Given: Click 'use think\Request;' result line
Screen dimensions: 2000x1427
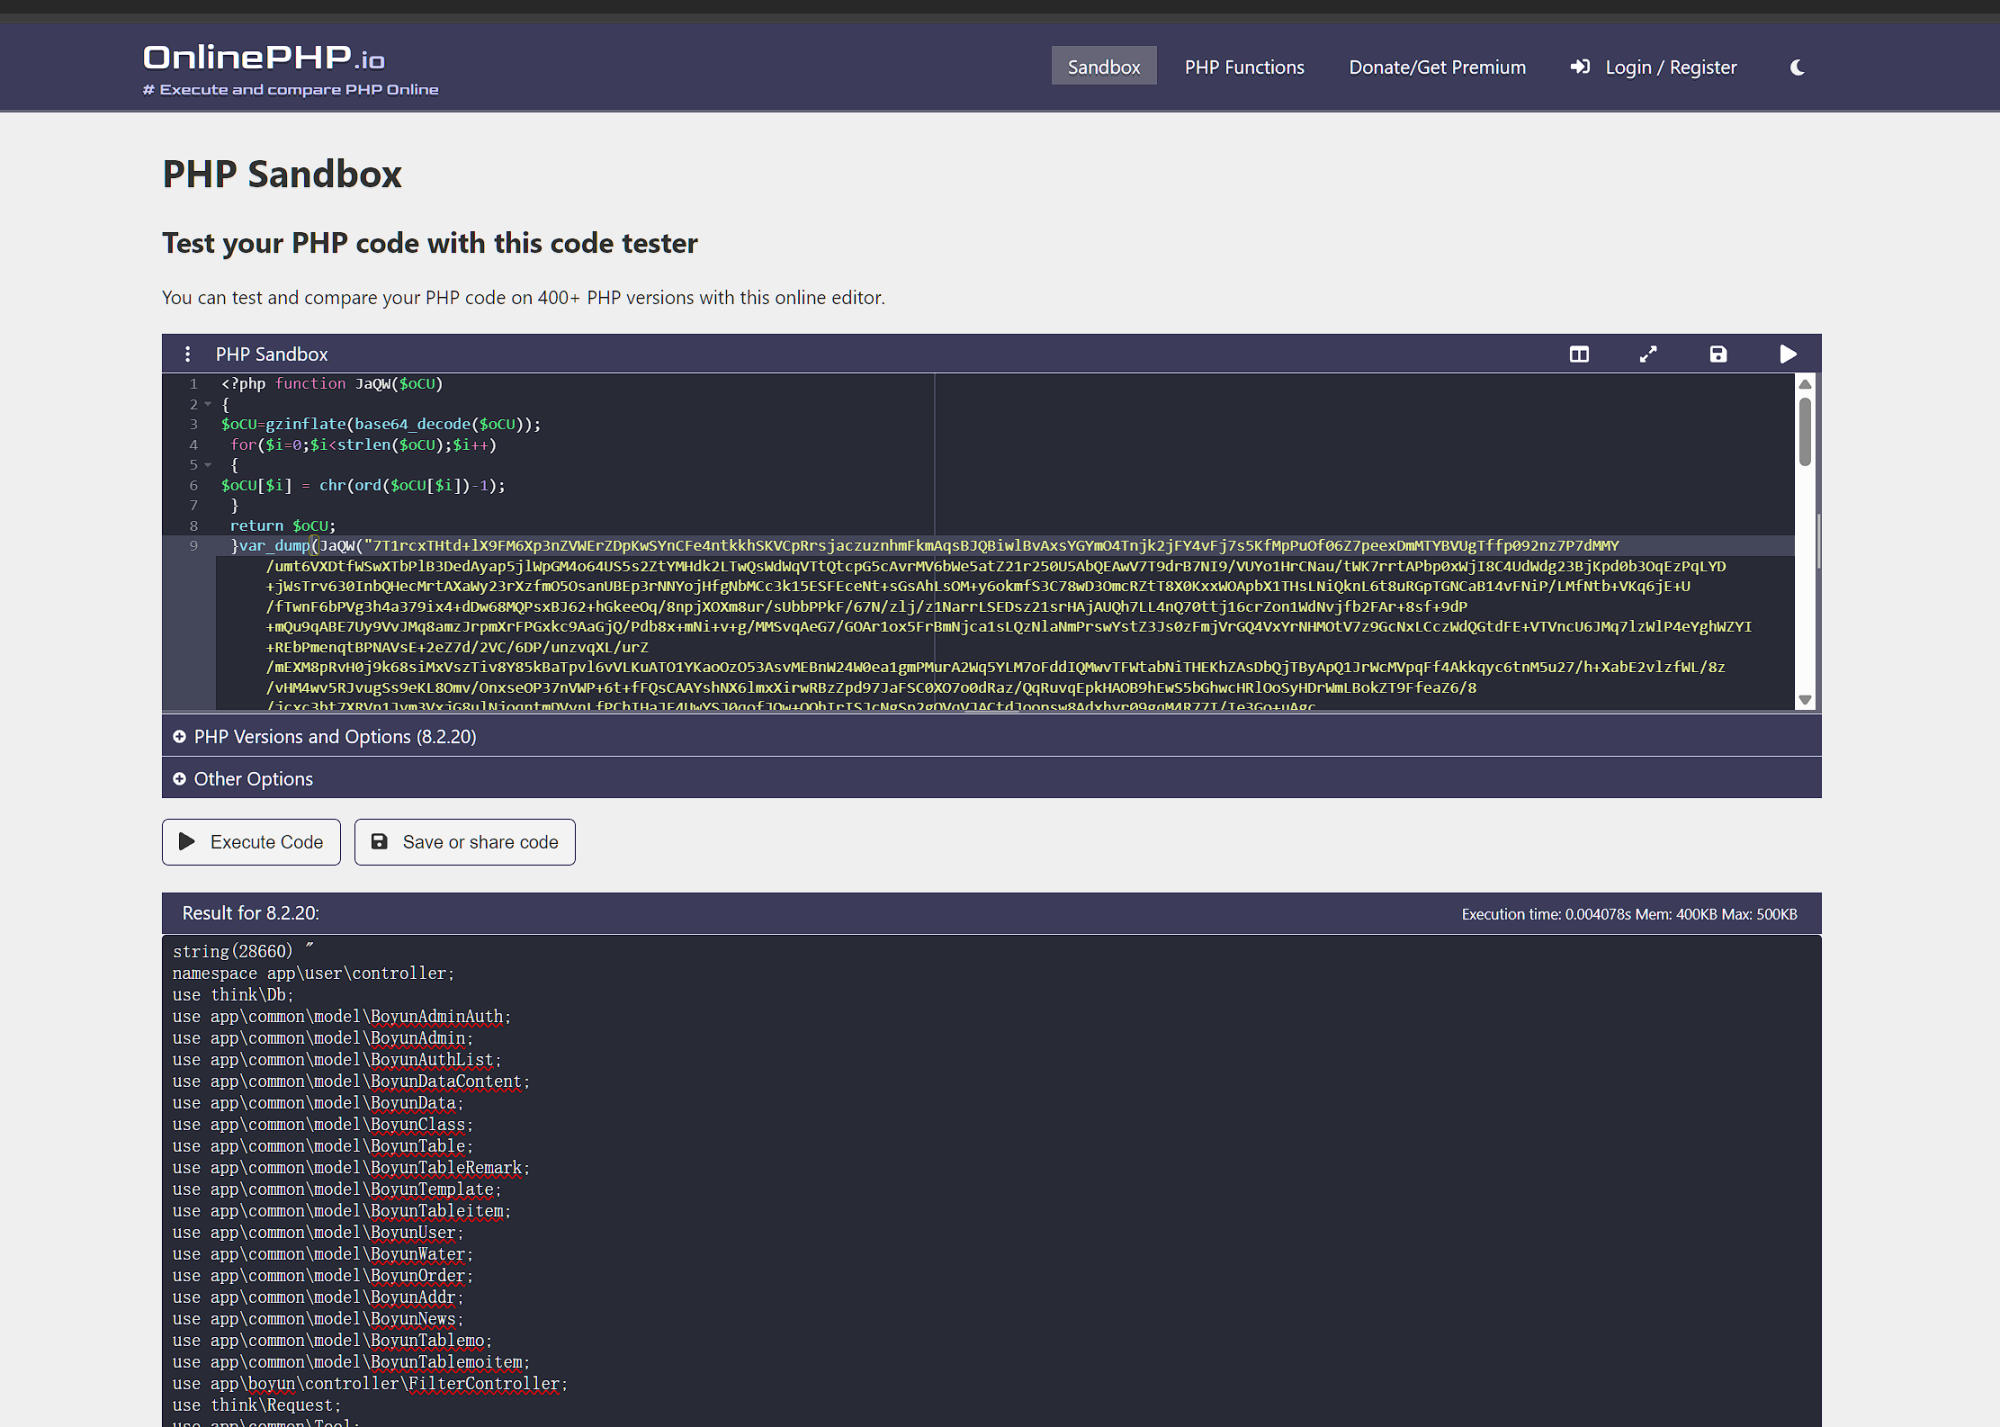Looking at the screenshot, I should coord(256,1405).
